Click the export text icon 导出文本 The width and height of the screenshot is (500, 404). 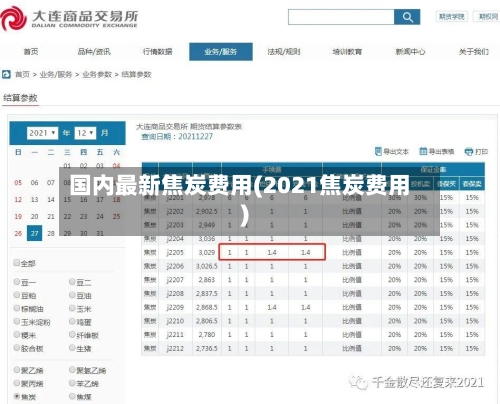(378, 151)
